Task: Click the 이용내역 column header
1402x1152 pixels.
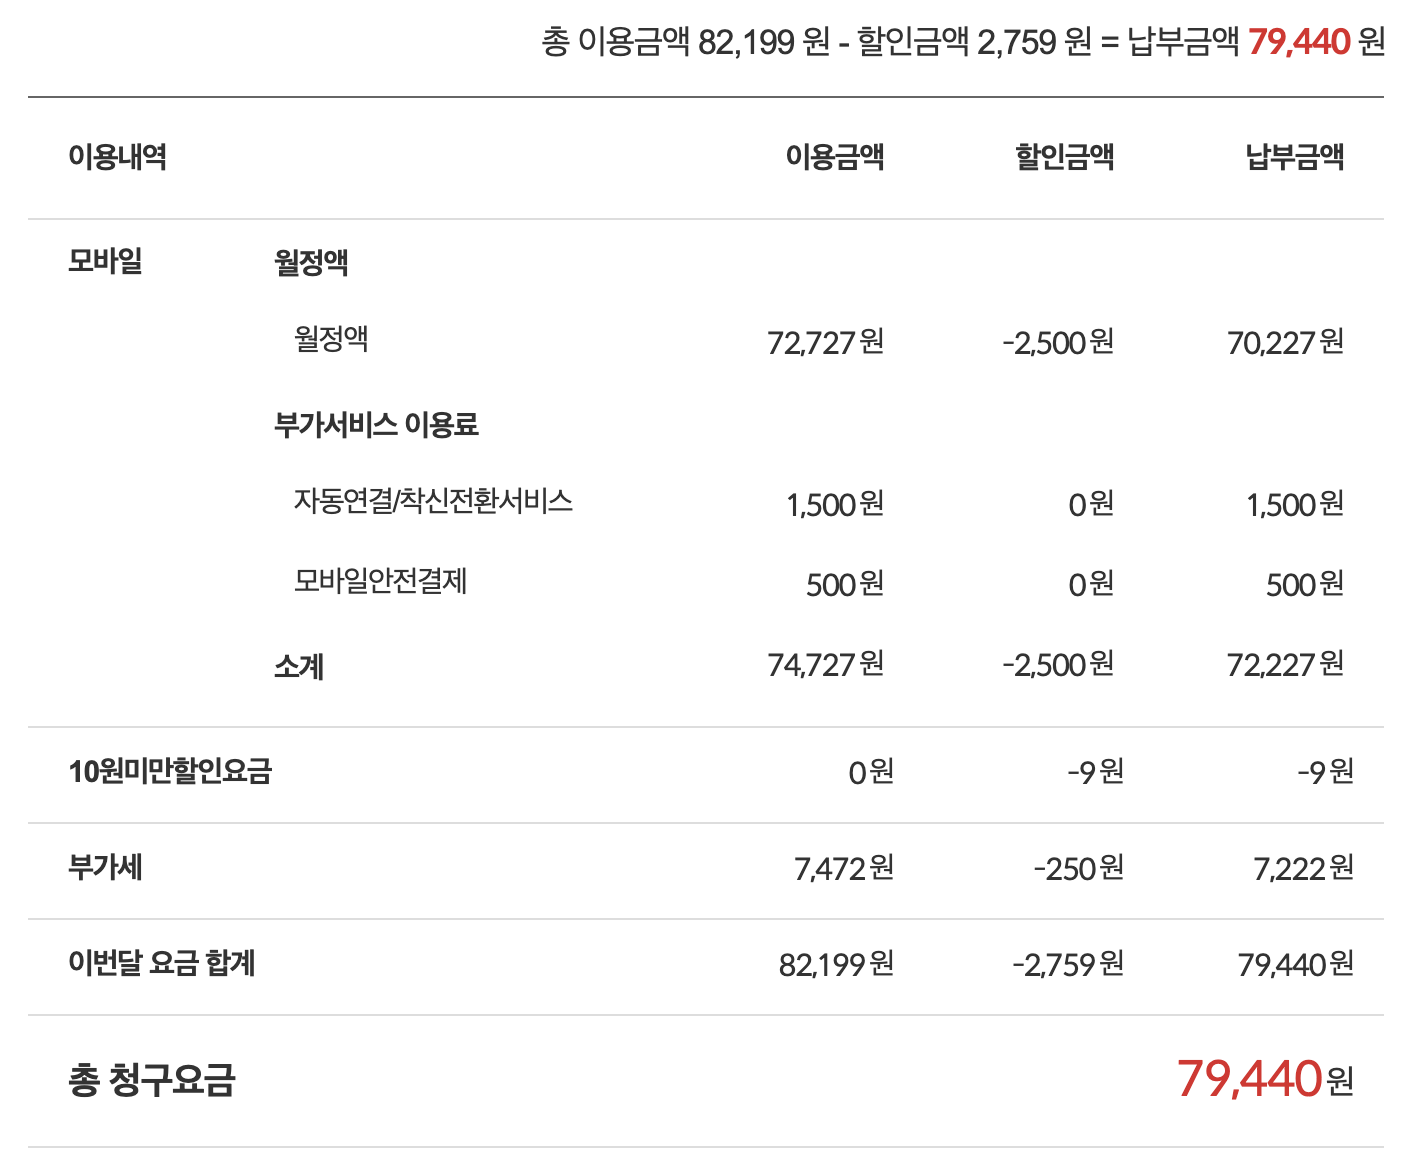Action: pos(117,157)
